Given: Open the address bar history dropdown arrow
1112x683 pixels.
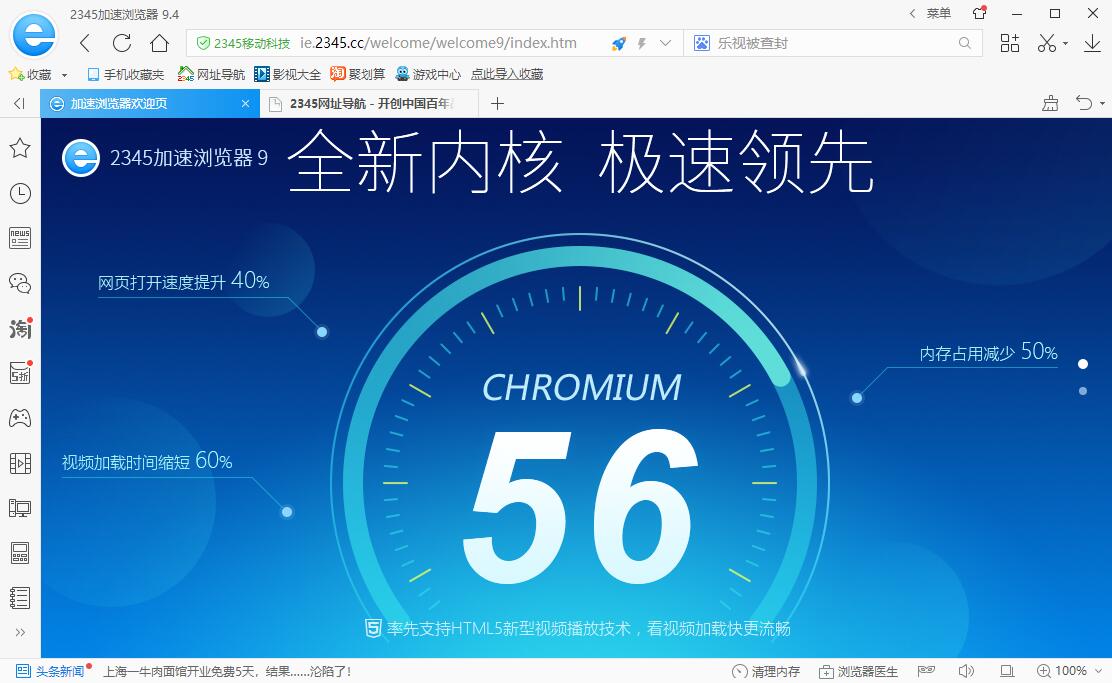Looking at the screenshot, I should (x=663, y=43).
